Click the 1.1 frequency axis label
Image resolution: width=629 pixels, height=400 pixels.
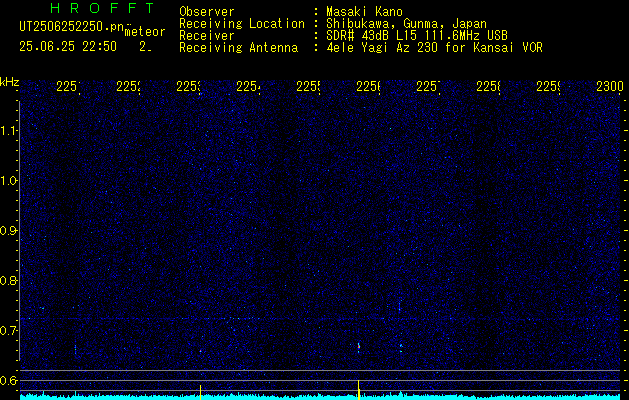pos(8,130)
